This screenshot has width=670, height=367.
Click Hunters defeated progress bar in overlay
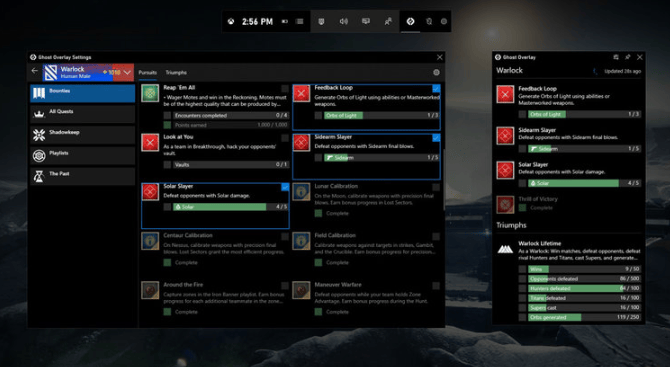tap(584, 288)
